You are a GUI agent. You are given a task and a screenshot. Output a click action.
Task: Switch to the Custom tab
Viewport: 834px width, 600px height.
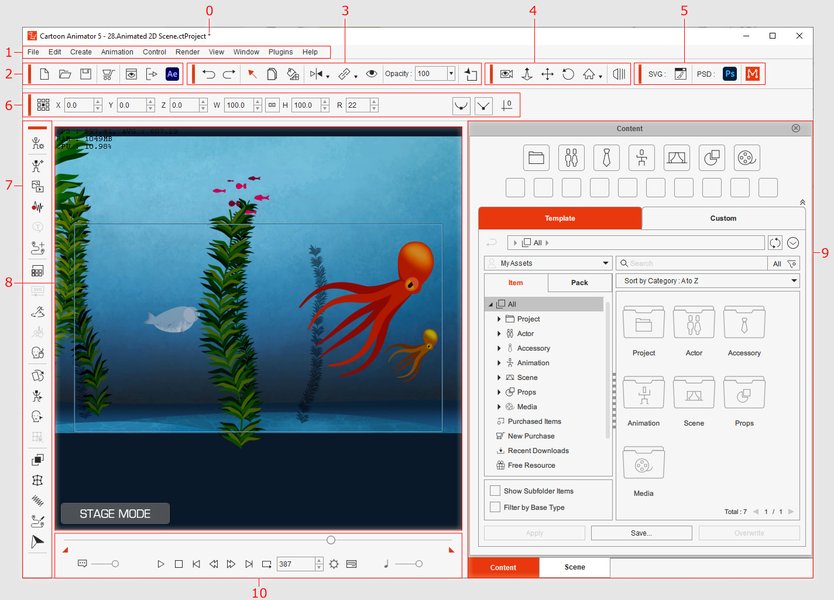pyautogui.click(x=723, y=218)
